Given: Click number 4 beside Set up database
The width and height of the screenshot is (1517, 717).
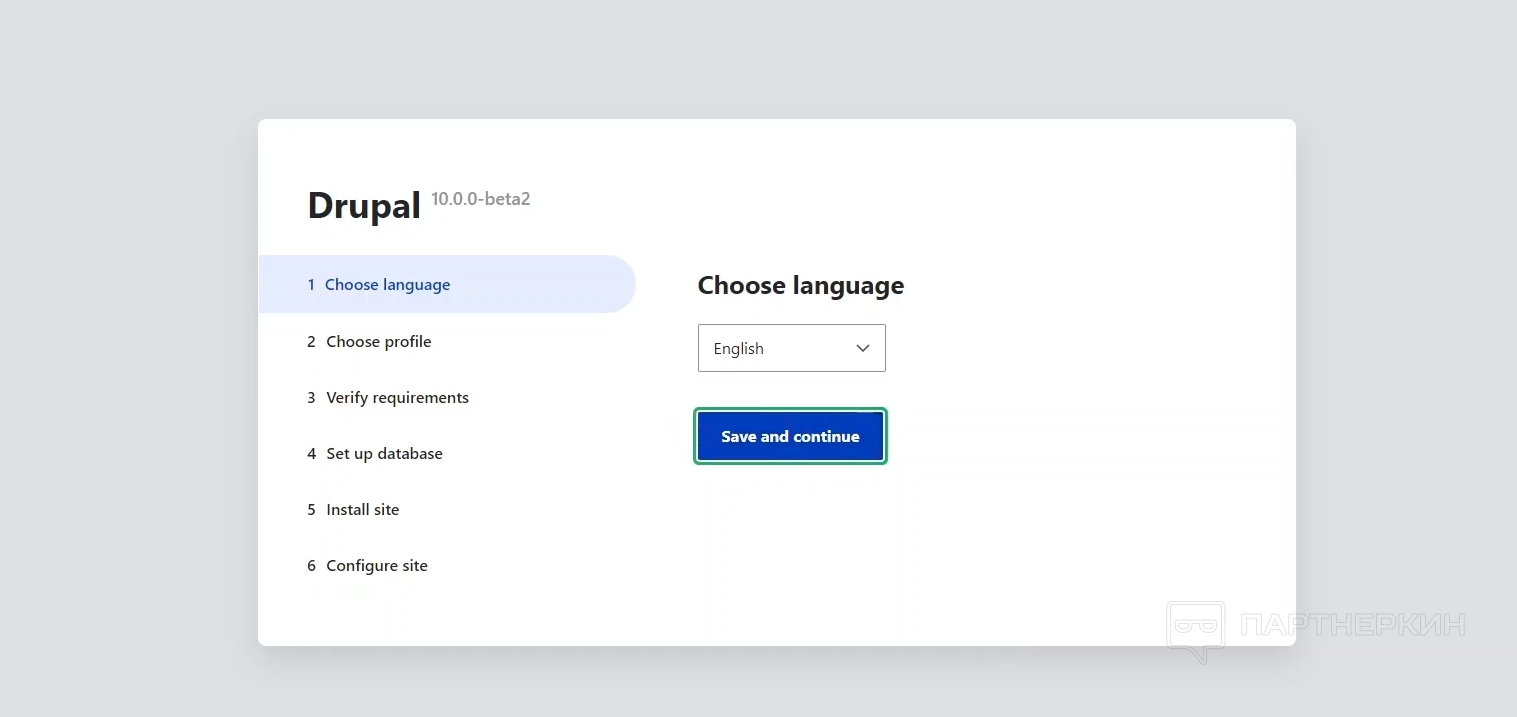Looking at the screenshot, I should (311, 454).
